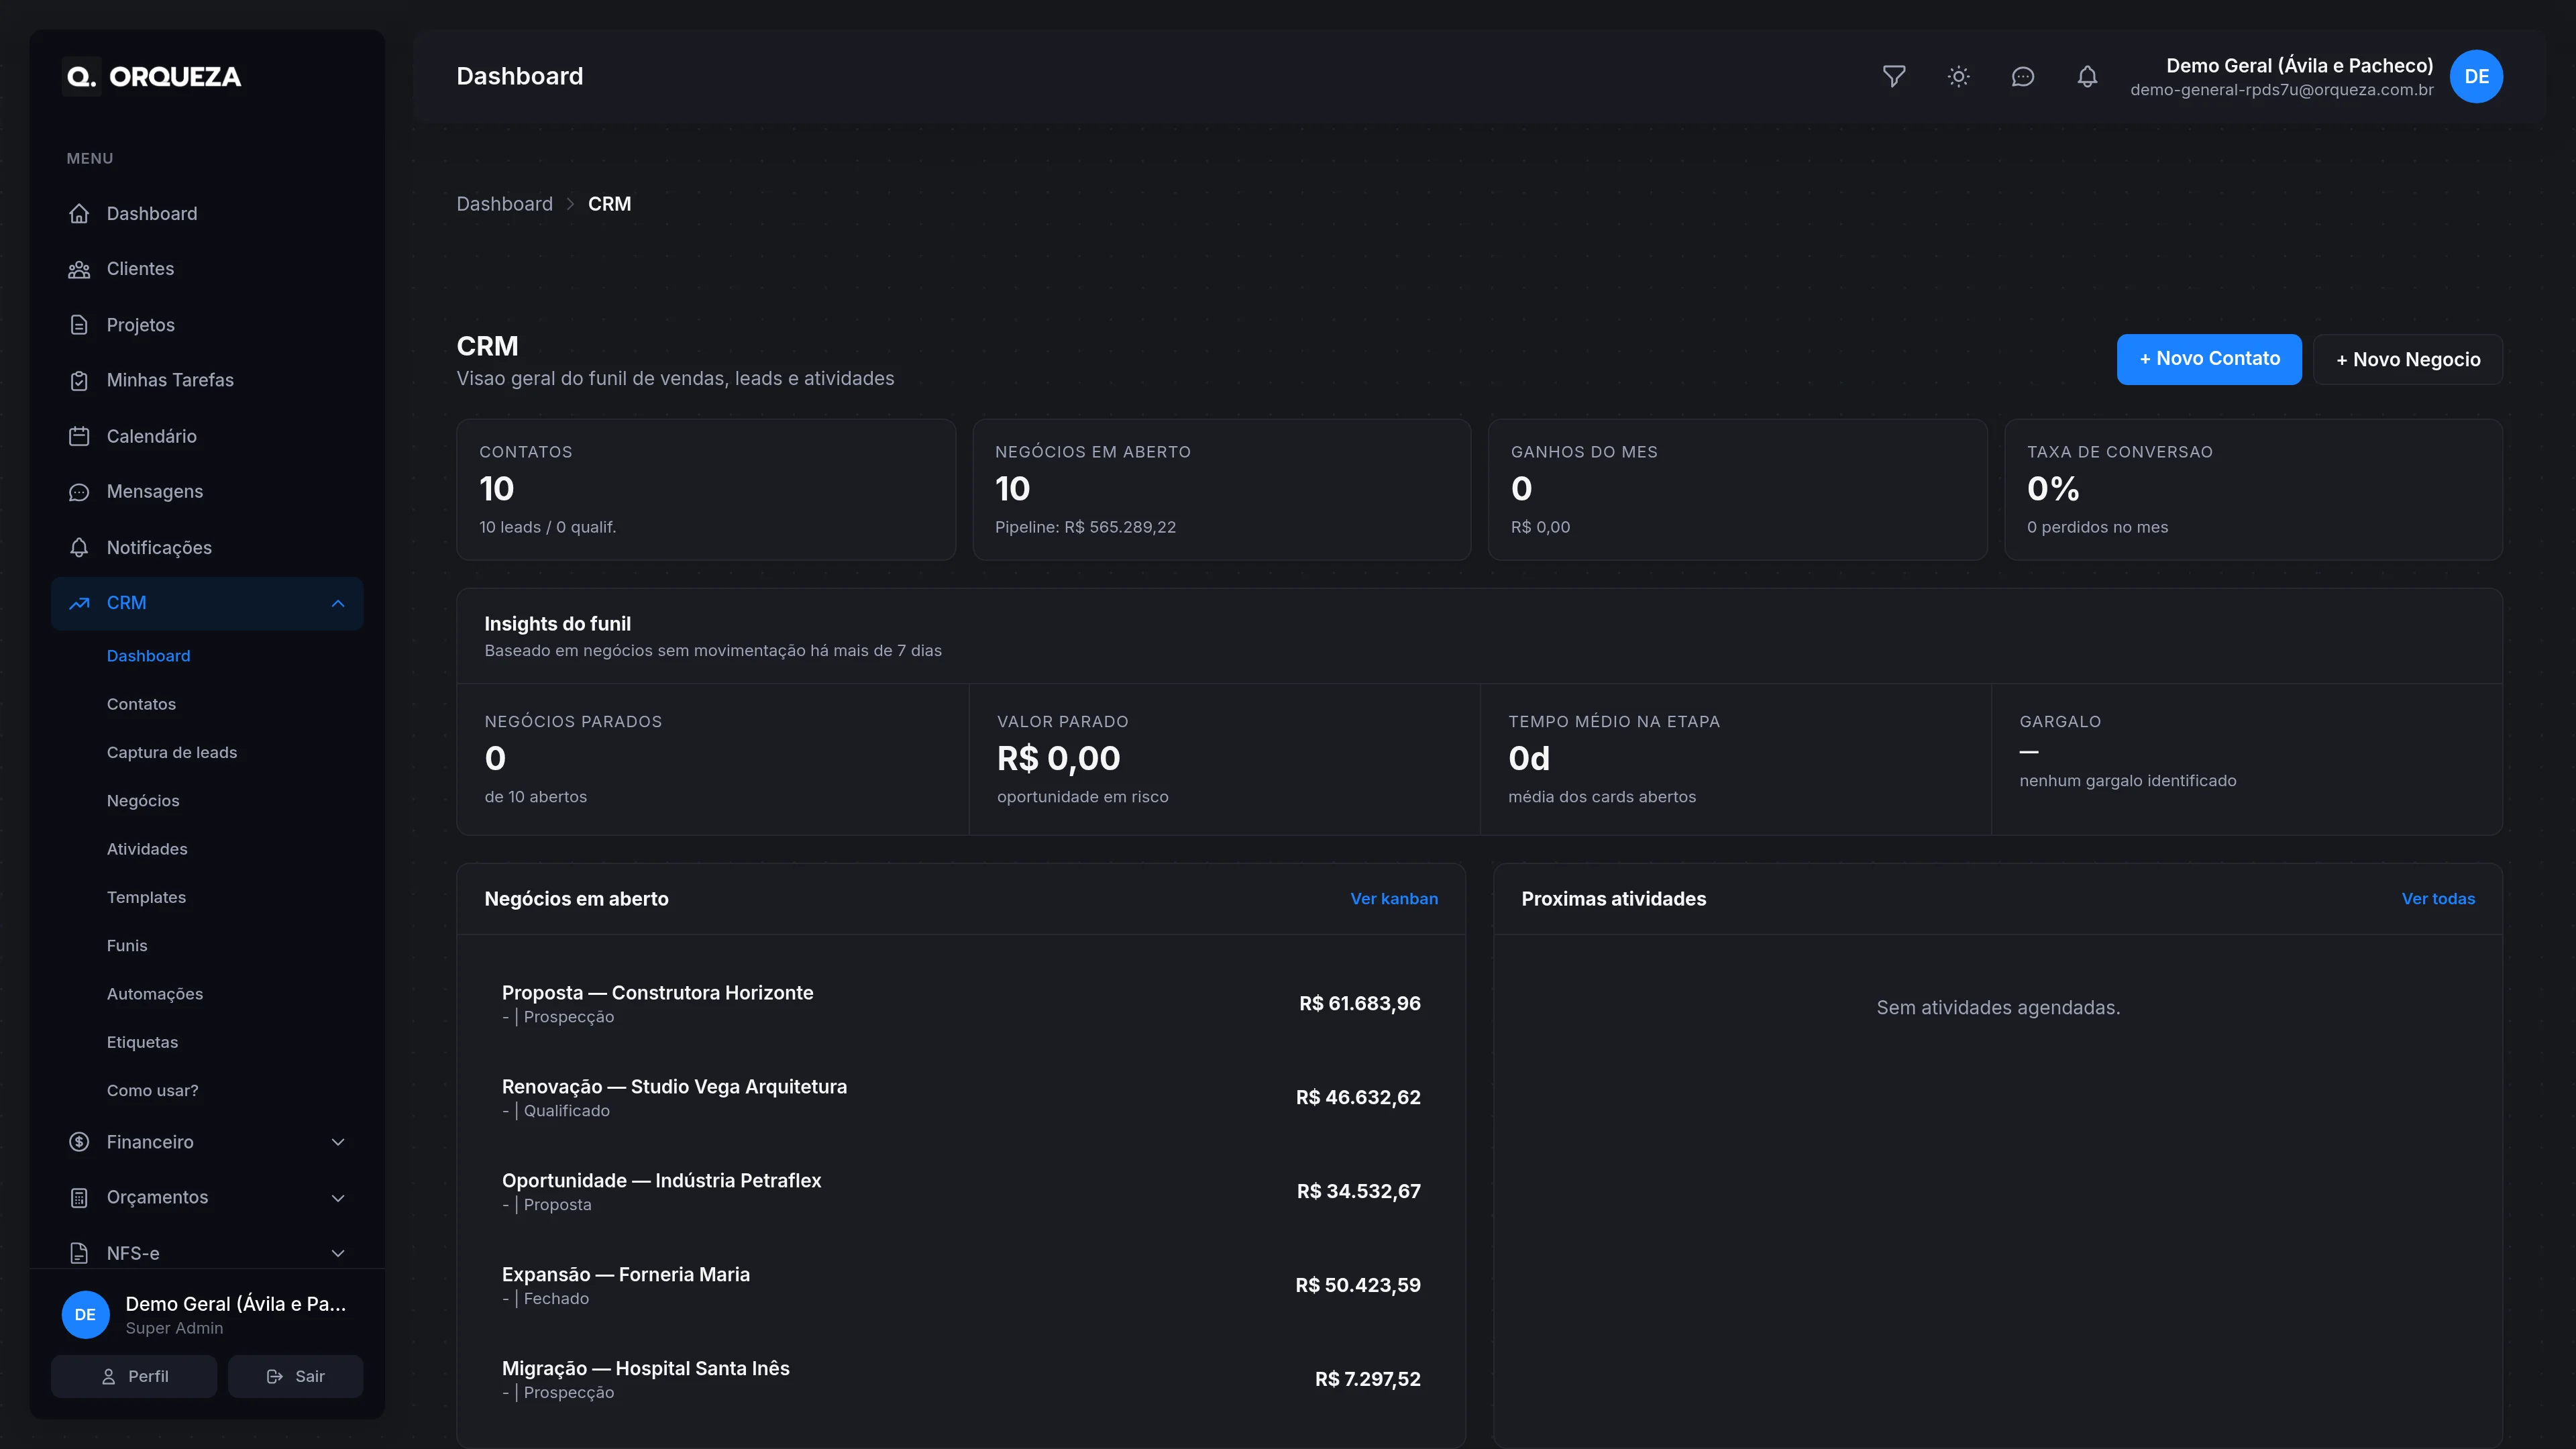Select Automações submenu item
This screenshot has height=1449, width=2576.
tap(155, 994)
